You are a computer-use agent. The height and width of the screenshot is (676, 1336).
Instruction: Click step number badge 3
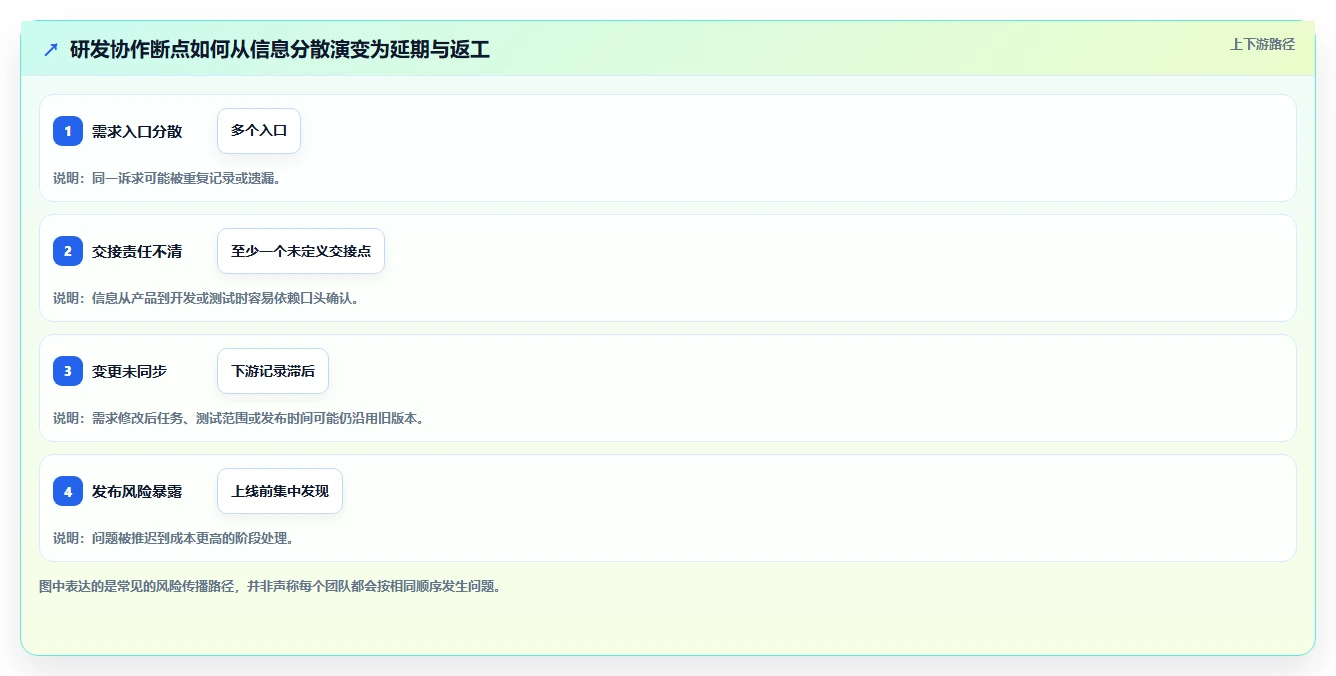tap(68, 371)
